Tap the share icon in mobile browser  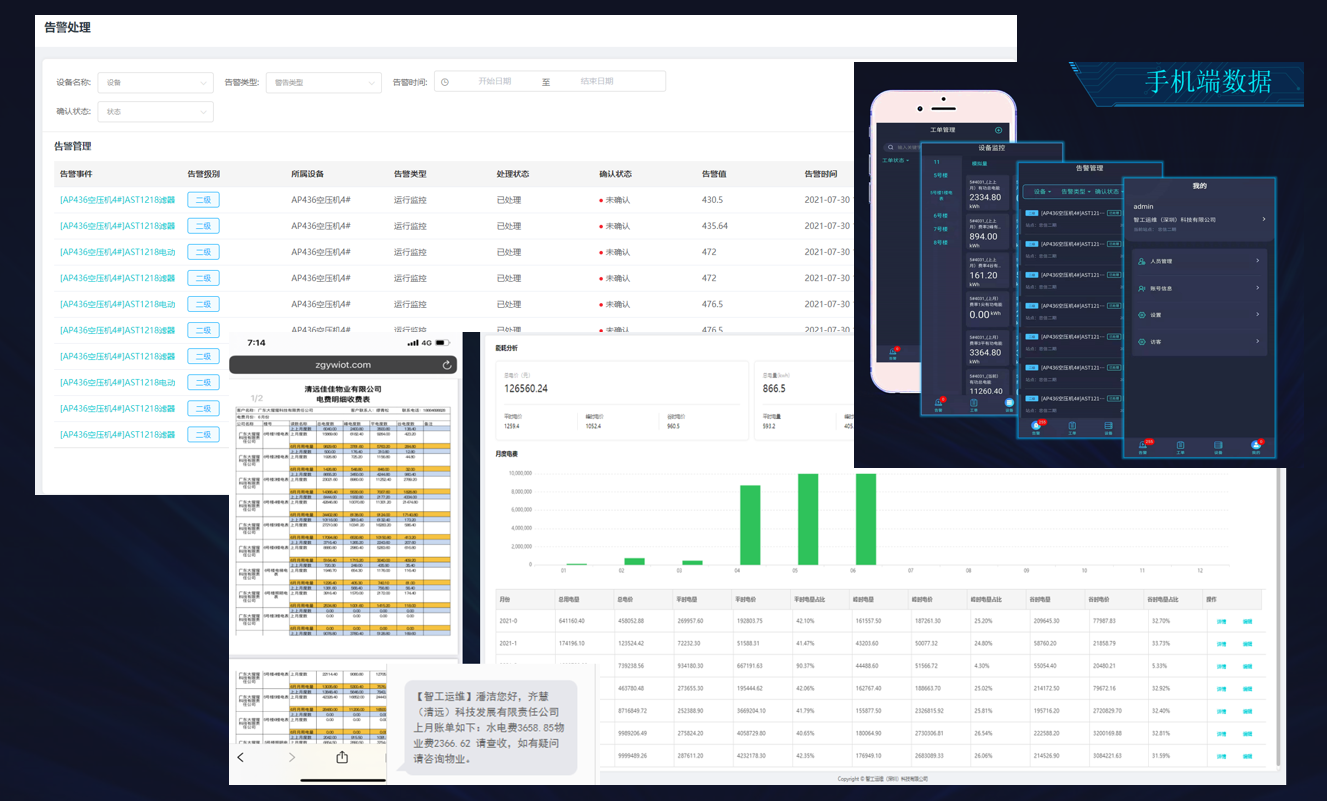(x=342, y=757)
